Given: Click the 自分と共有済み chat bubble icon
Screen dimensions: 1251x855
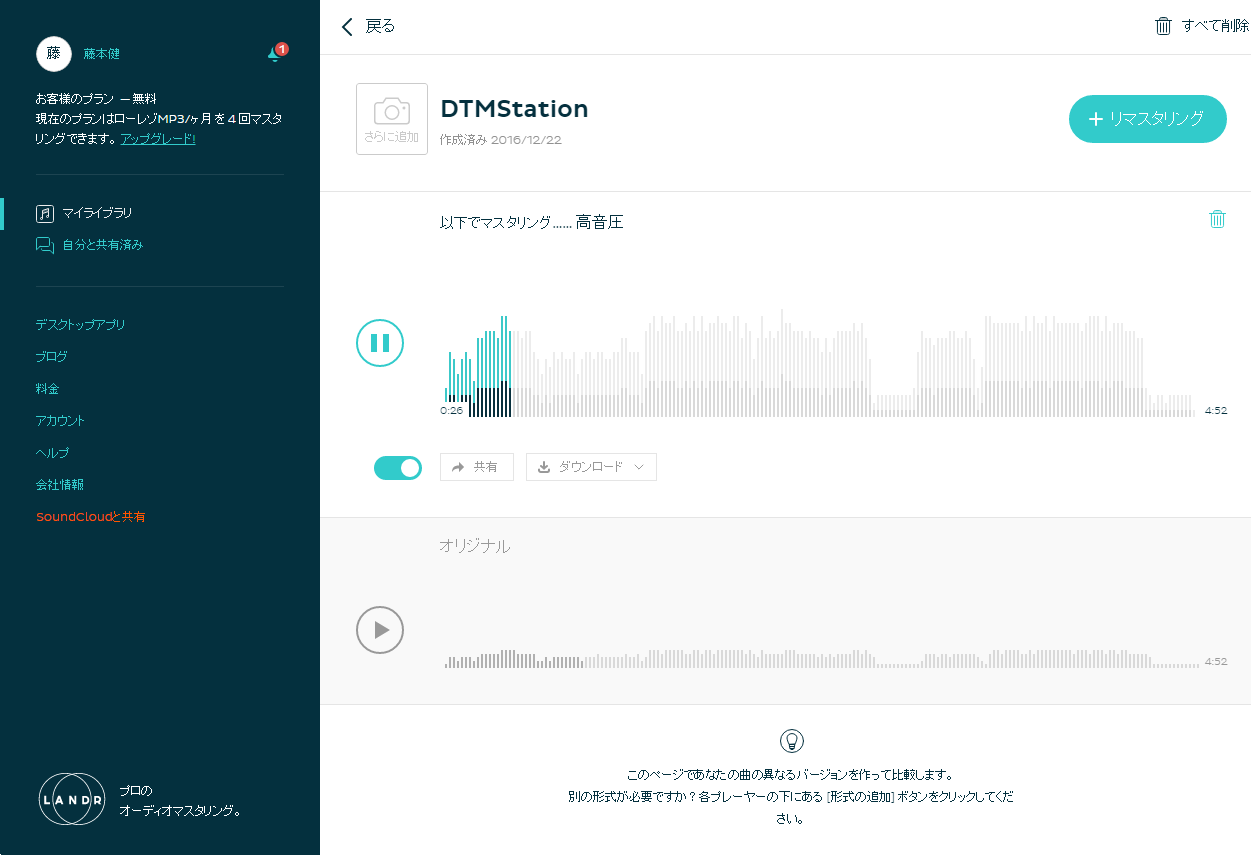Looking at the screenshot, I should (44, 245).
